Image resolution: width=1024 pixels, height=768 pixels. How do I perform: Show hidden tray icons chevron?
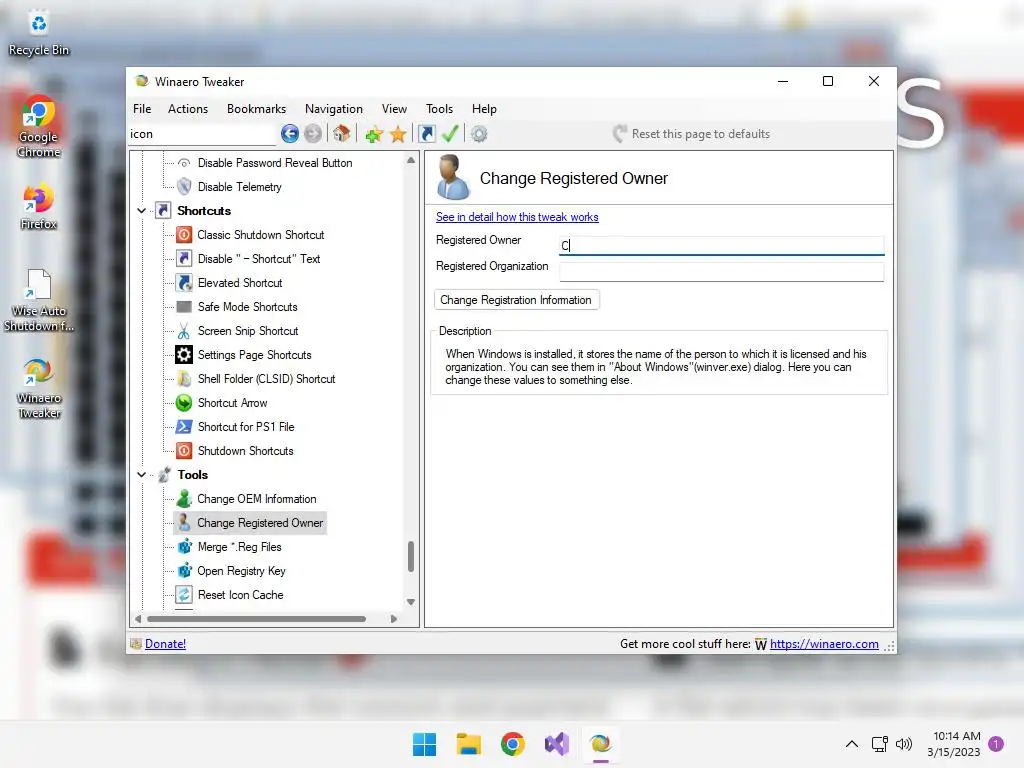[852, 744]
